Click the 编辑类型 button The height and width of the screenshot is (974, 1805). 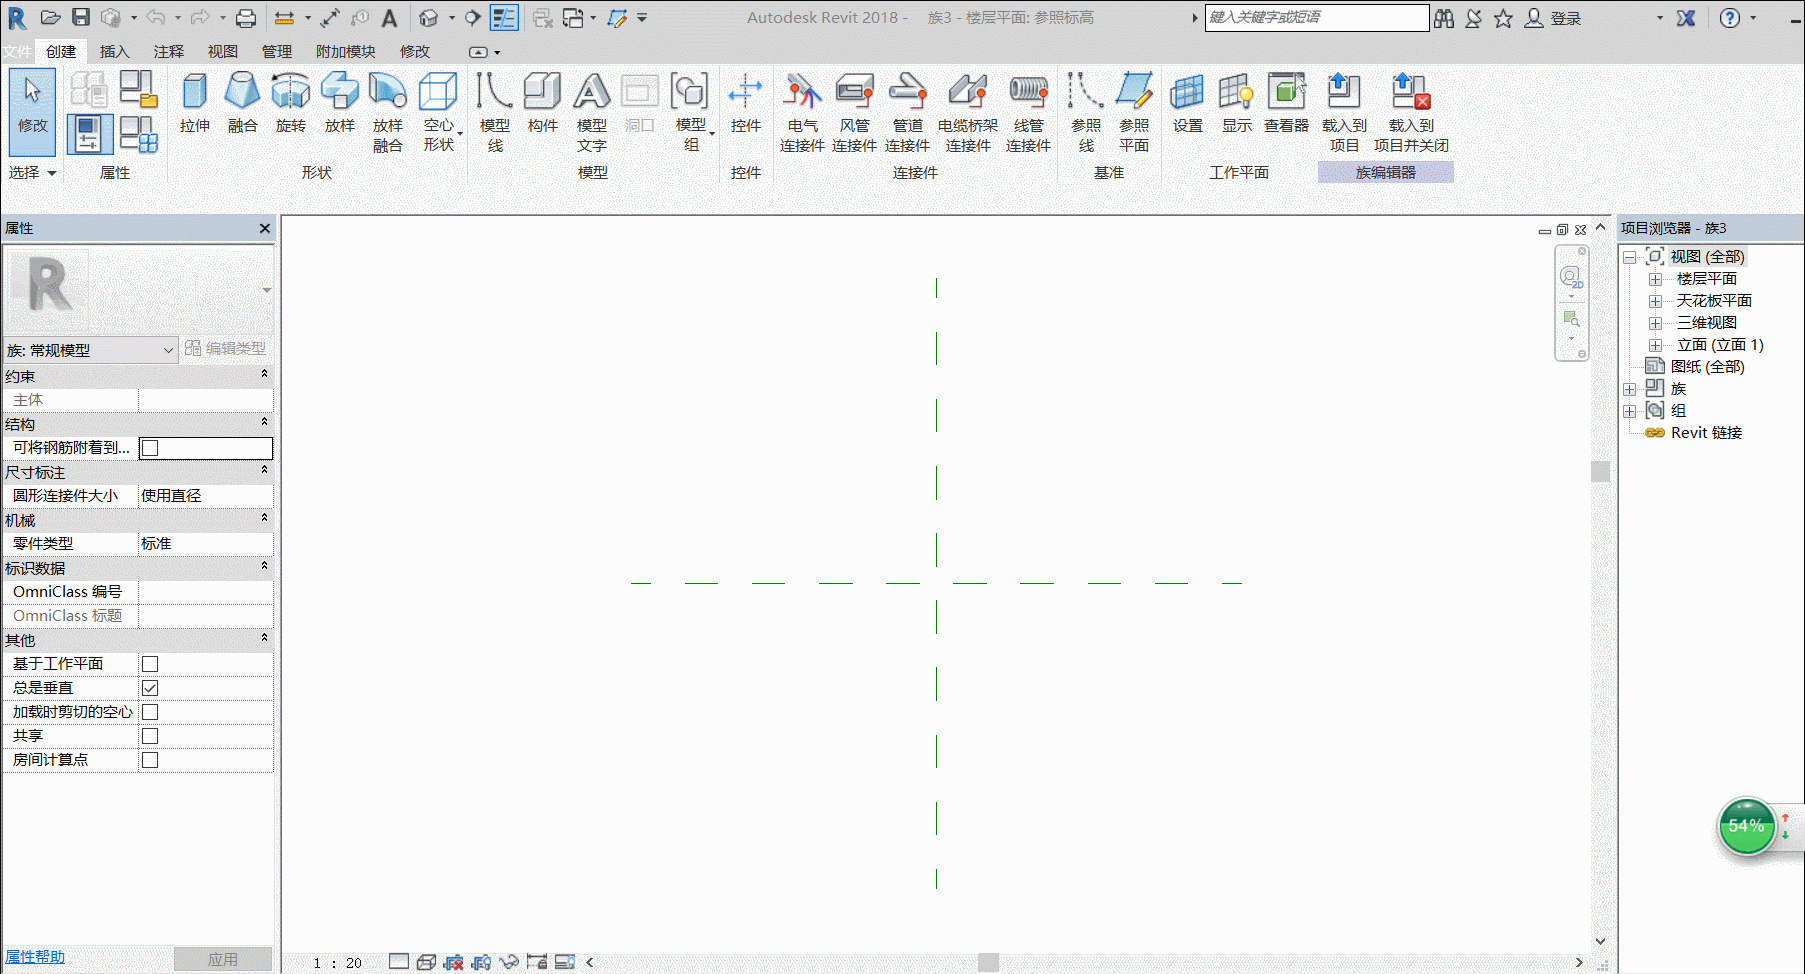(226, 348)
